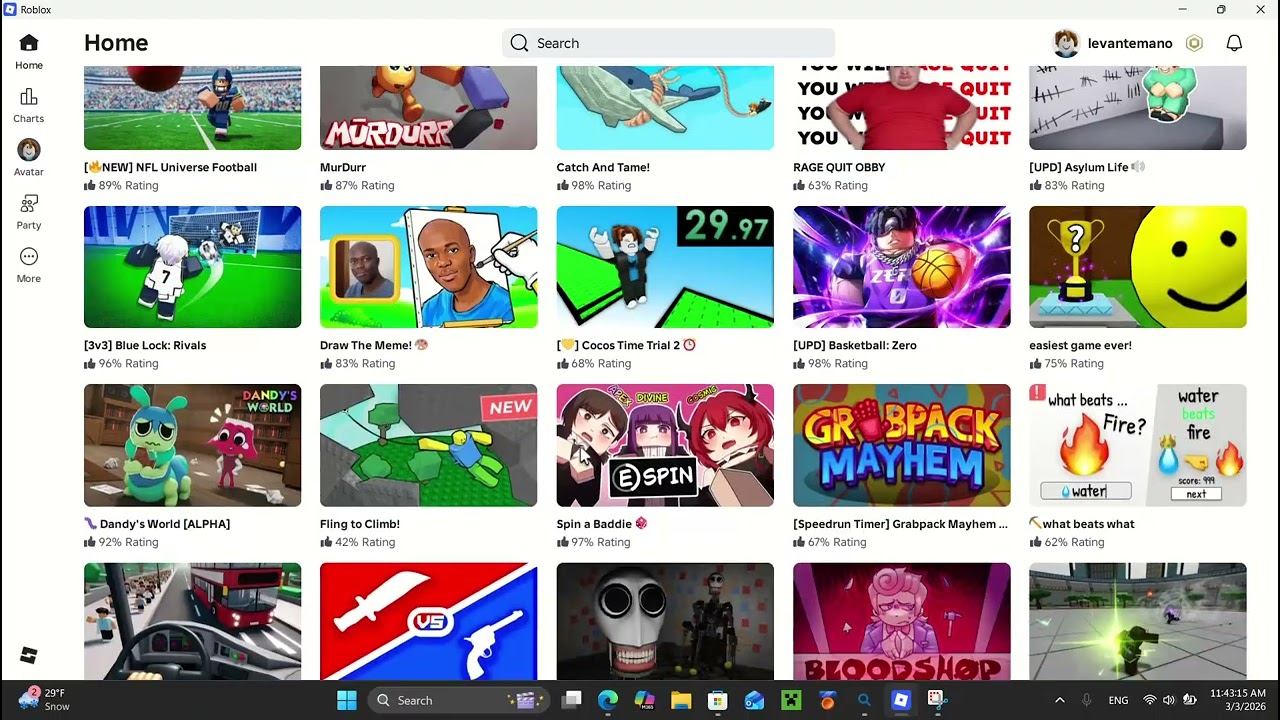Open the Asylum Life game thumbnail
1280x720 pixels.
click(1138, 108)
